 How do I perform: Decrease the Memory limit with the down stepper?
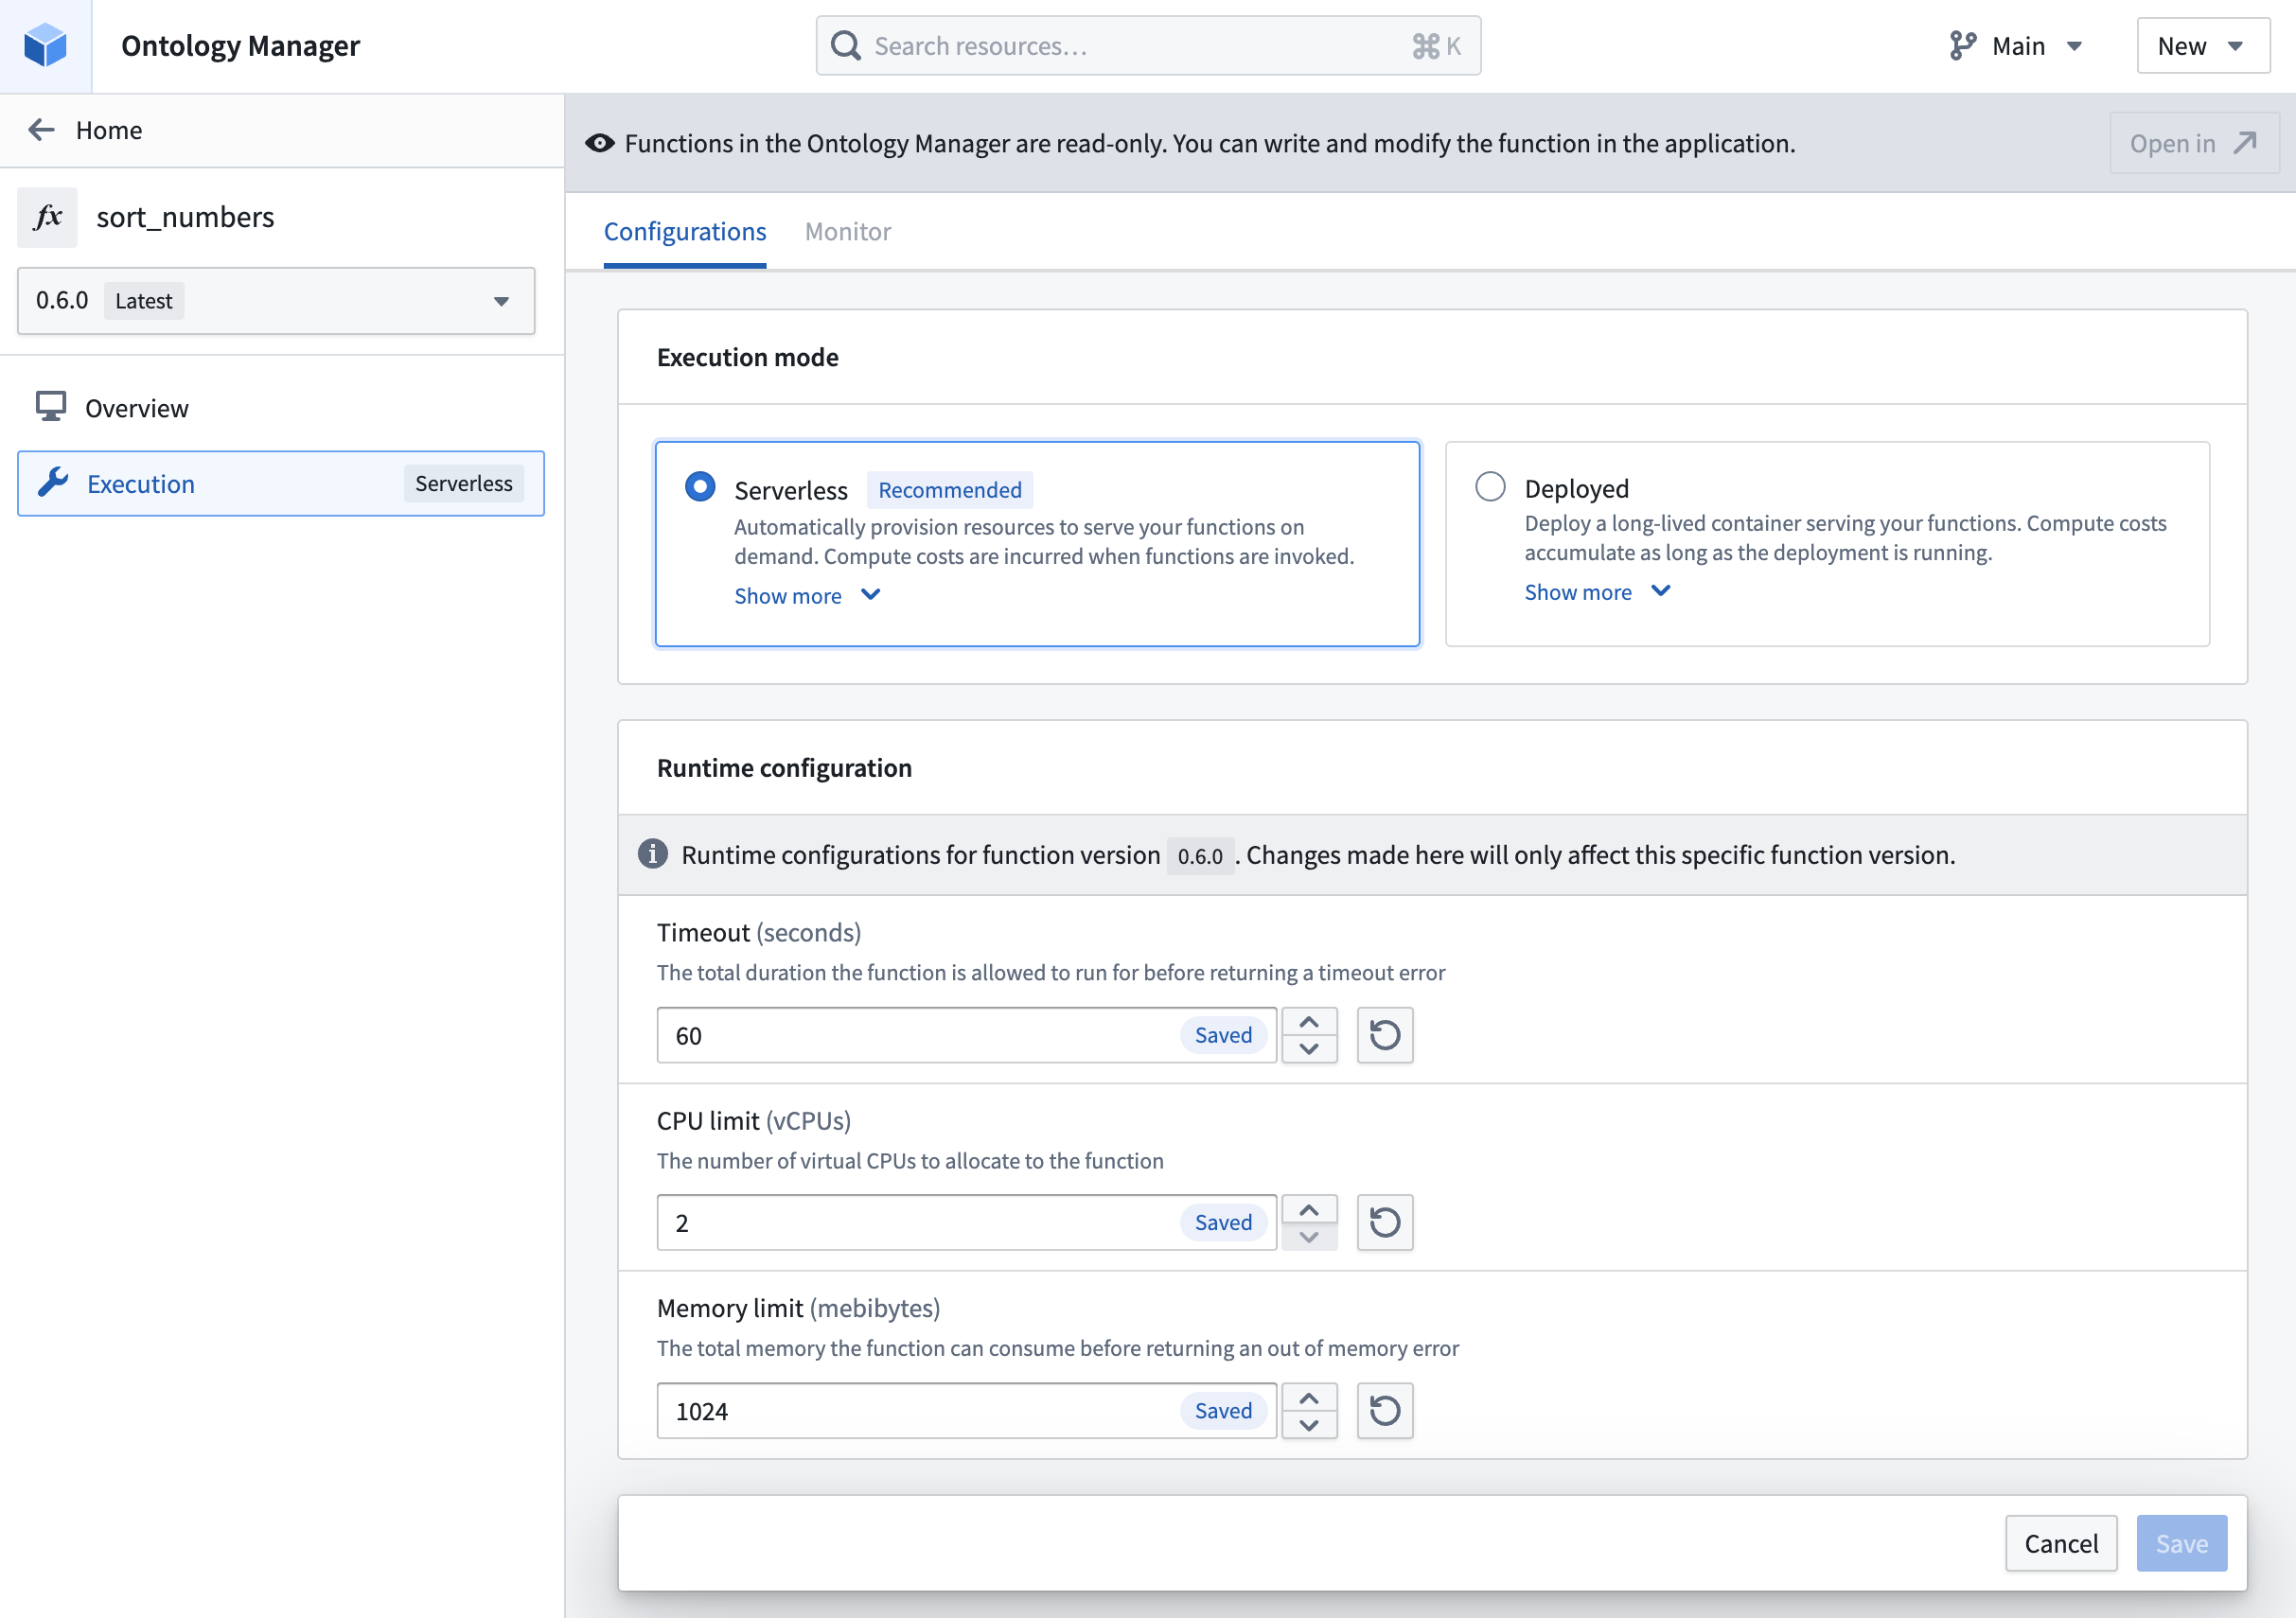click(x=1309, y=1425)
